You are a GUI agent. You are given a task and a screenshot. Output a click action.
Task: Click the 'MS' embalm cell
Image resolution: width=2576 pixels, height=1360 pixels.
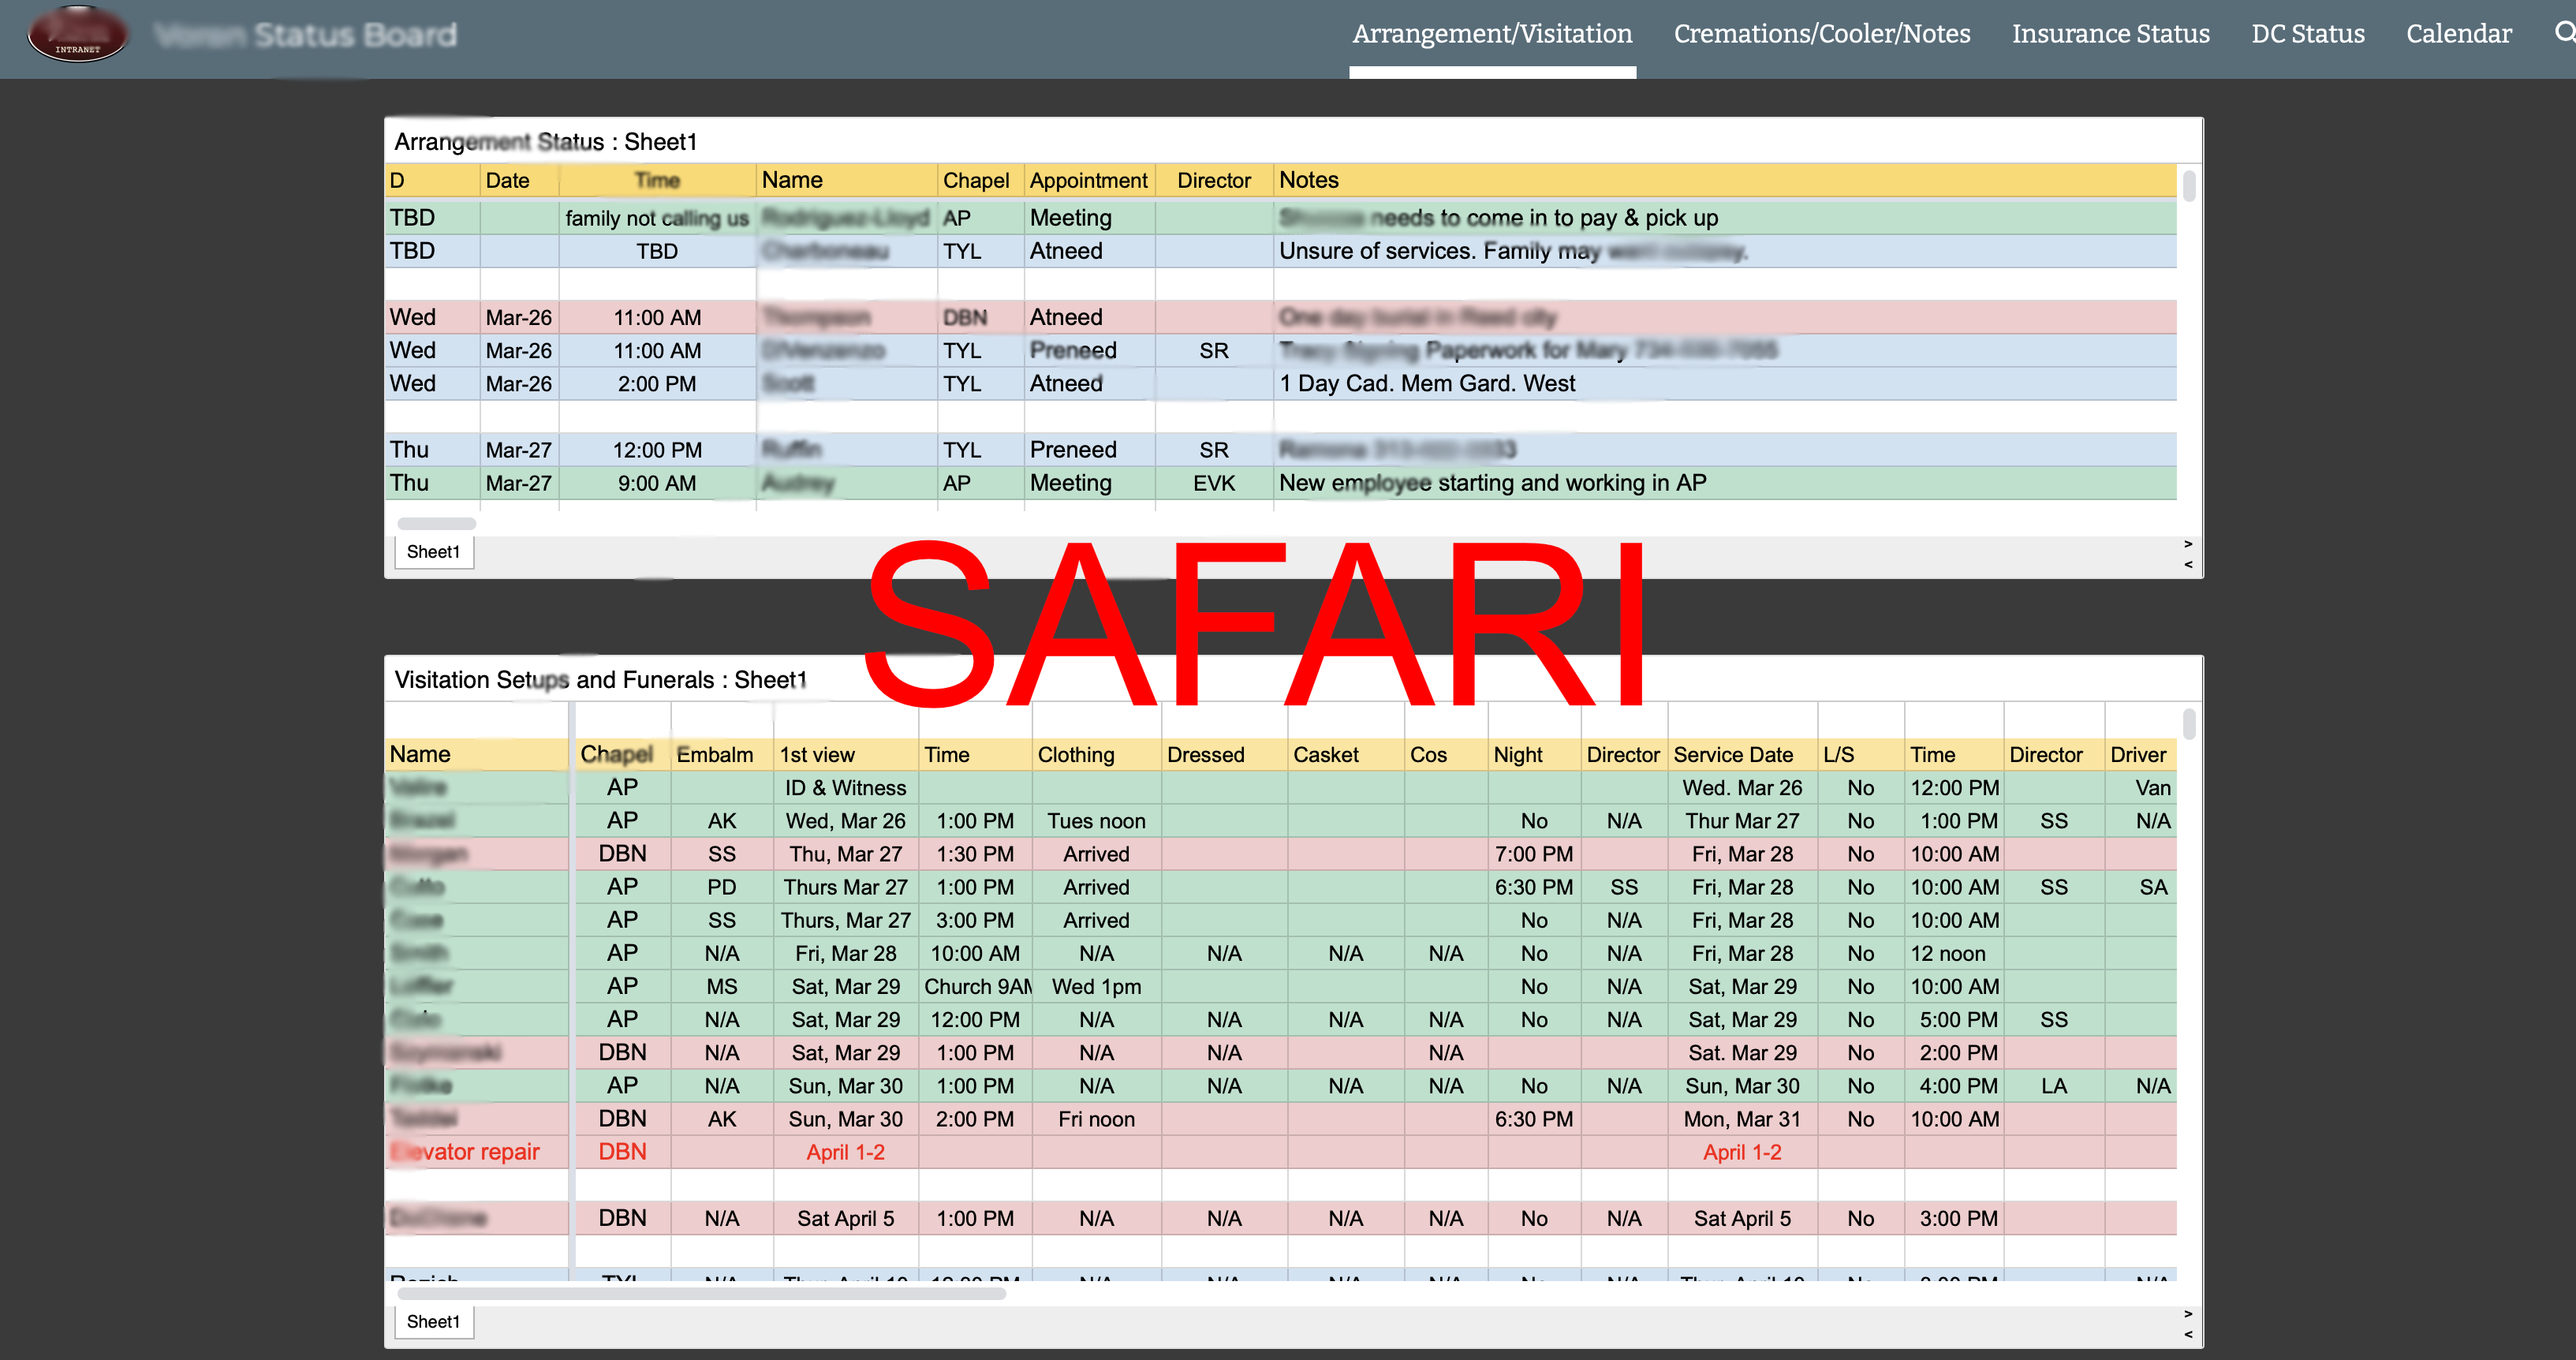pos(721,987)
